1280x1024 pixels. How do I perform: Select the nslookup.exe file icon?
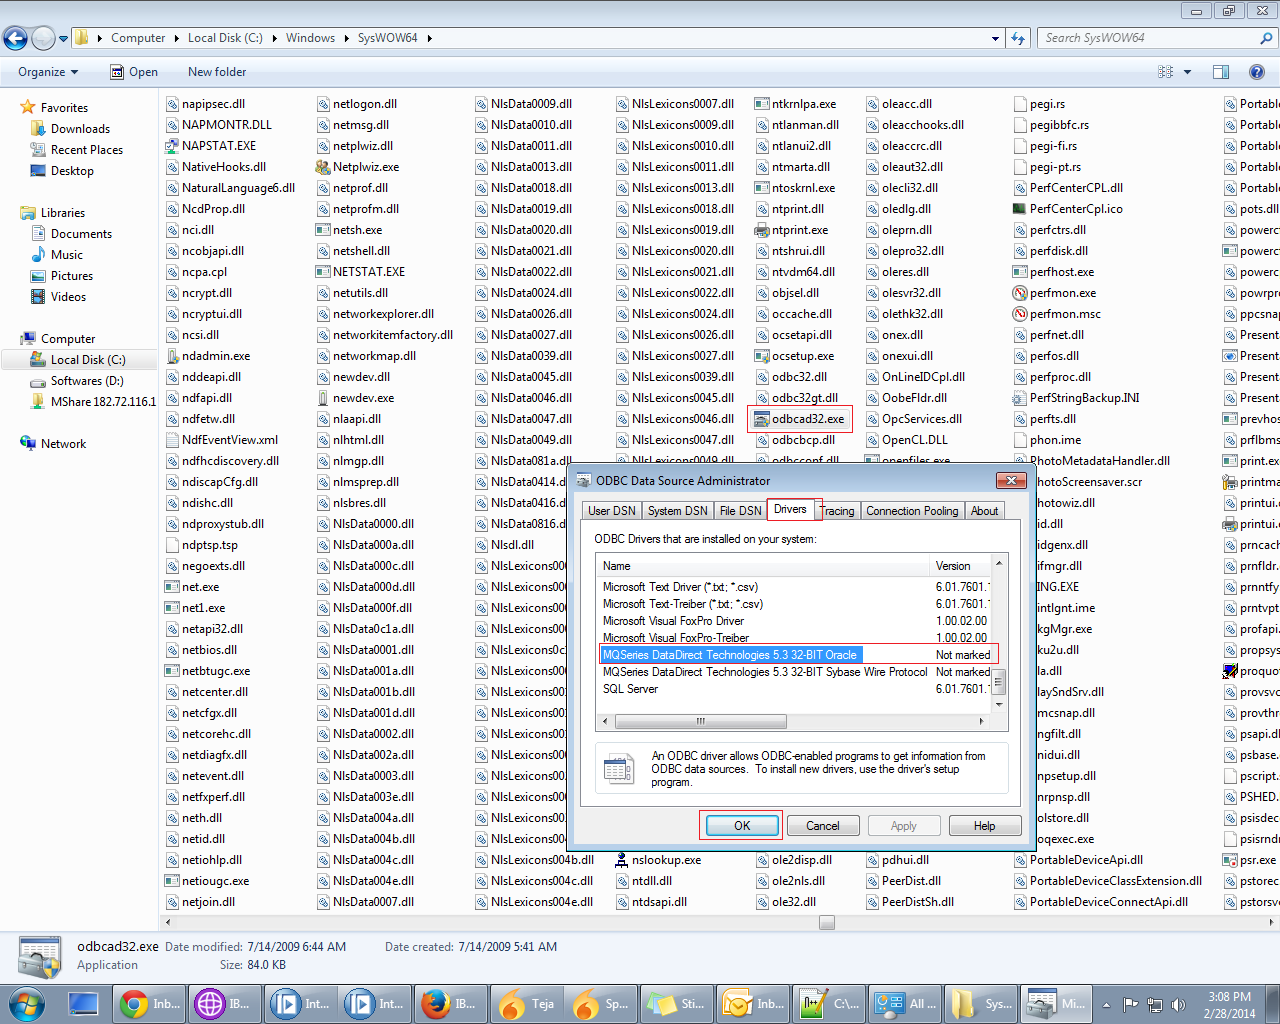(622, 860)
